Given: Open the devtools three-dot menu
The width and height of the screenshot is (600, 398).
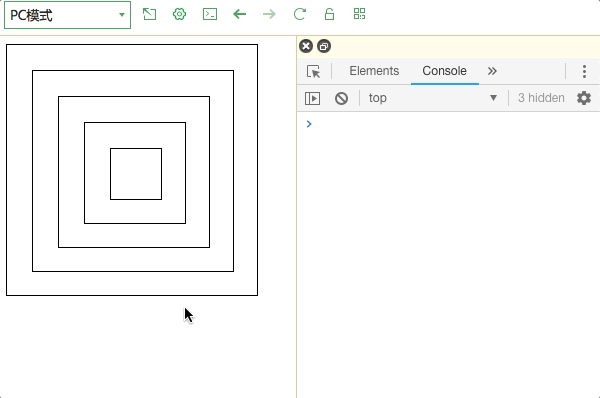Looking at the screenshot, I should (584, 71).
